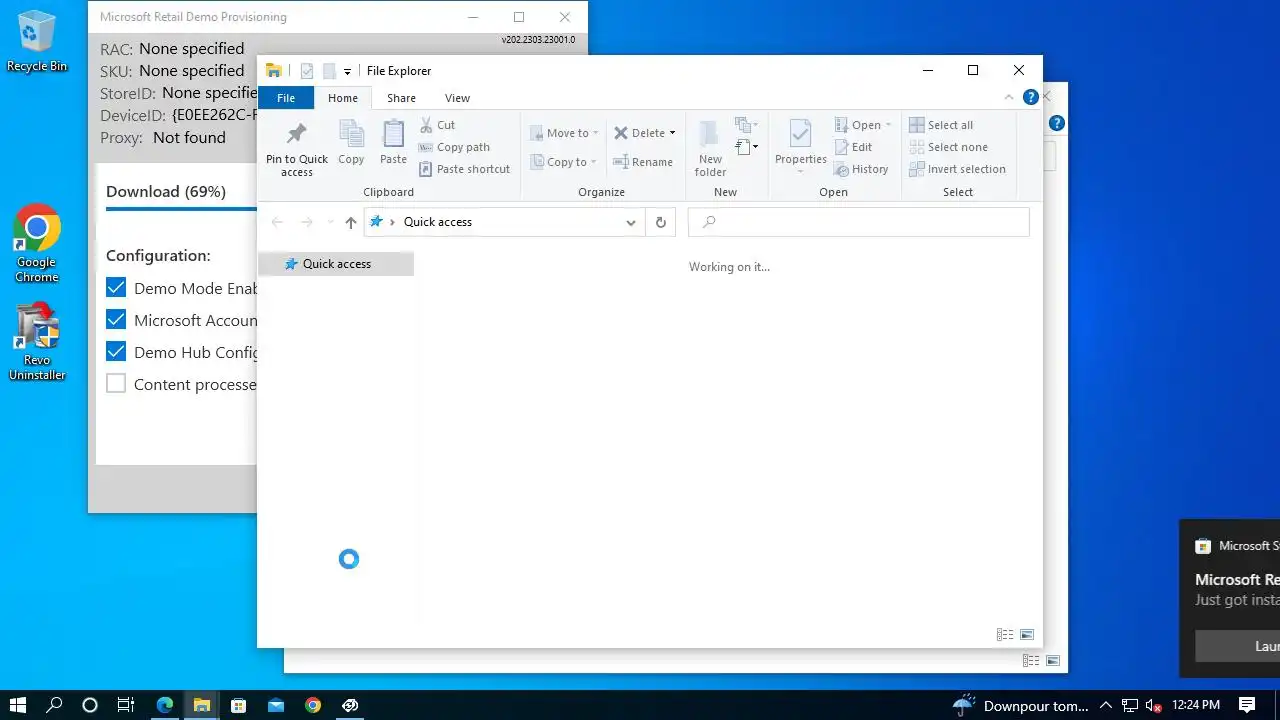
Task: Click the Back navigation arrow
Action: 278,222
